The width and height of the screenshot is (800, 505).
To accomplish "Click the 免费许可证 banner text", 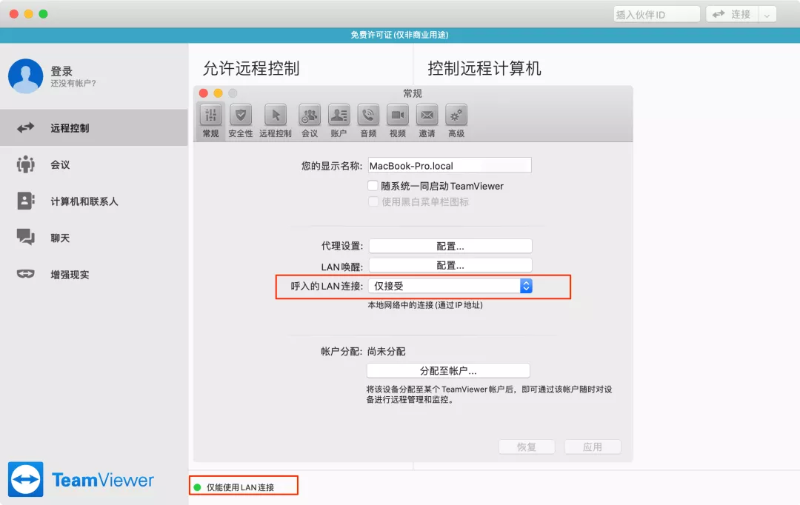I will coord(399,35).
